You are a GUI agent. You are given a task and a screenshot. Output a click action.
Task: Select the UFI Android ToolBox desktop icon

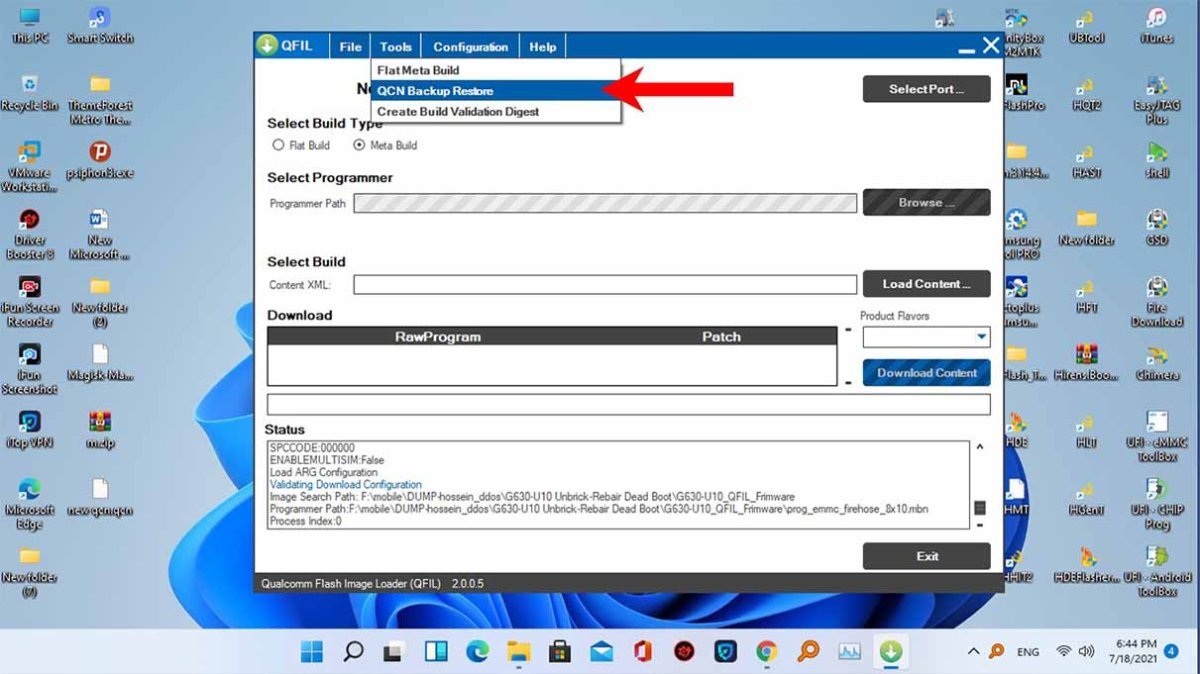[x=1157, y=571]
